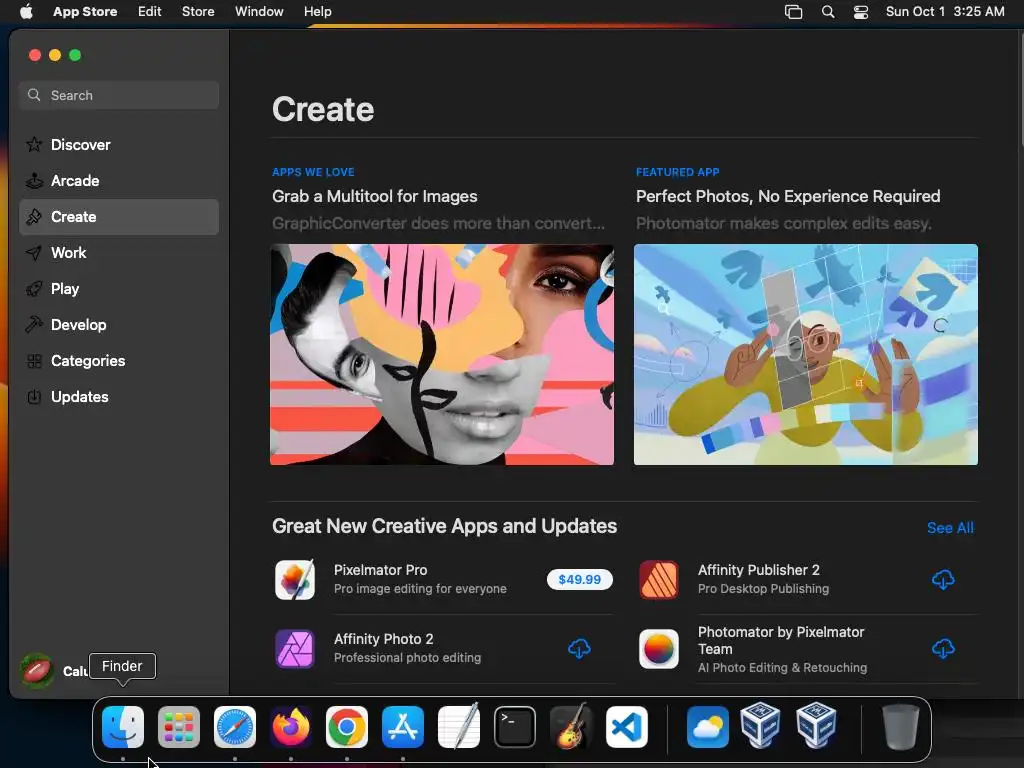Click the window's vertical scrollbar

click(x=1021, y=89)
